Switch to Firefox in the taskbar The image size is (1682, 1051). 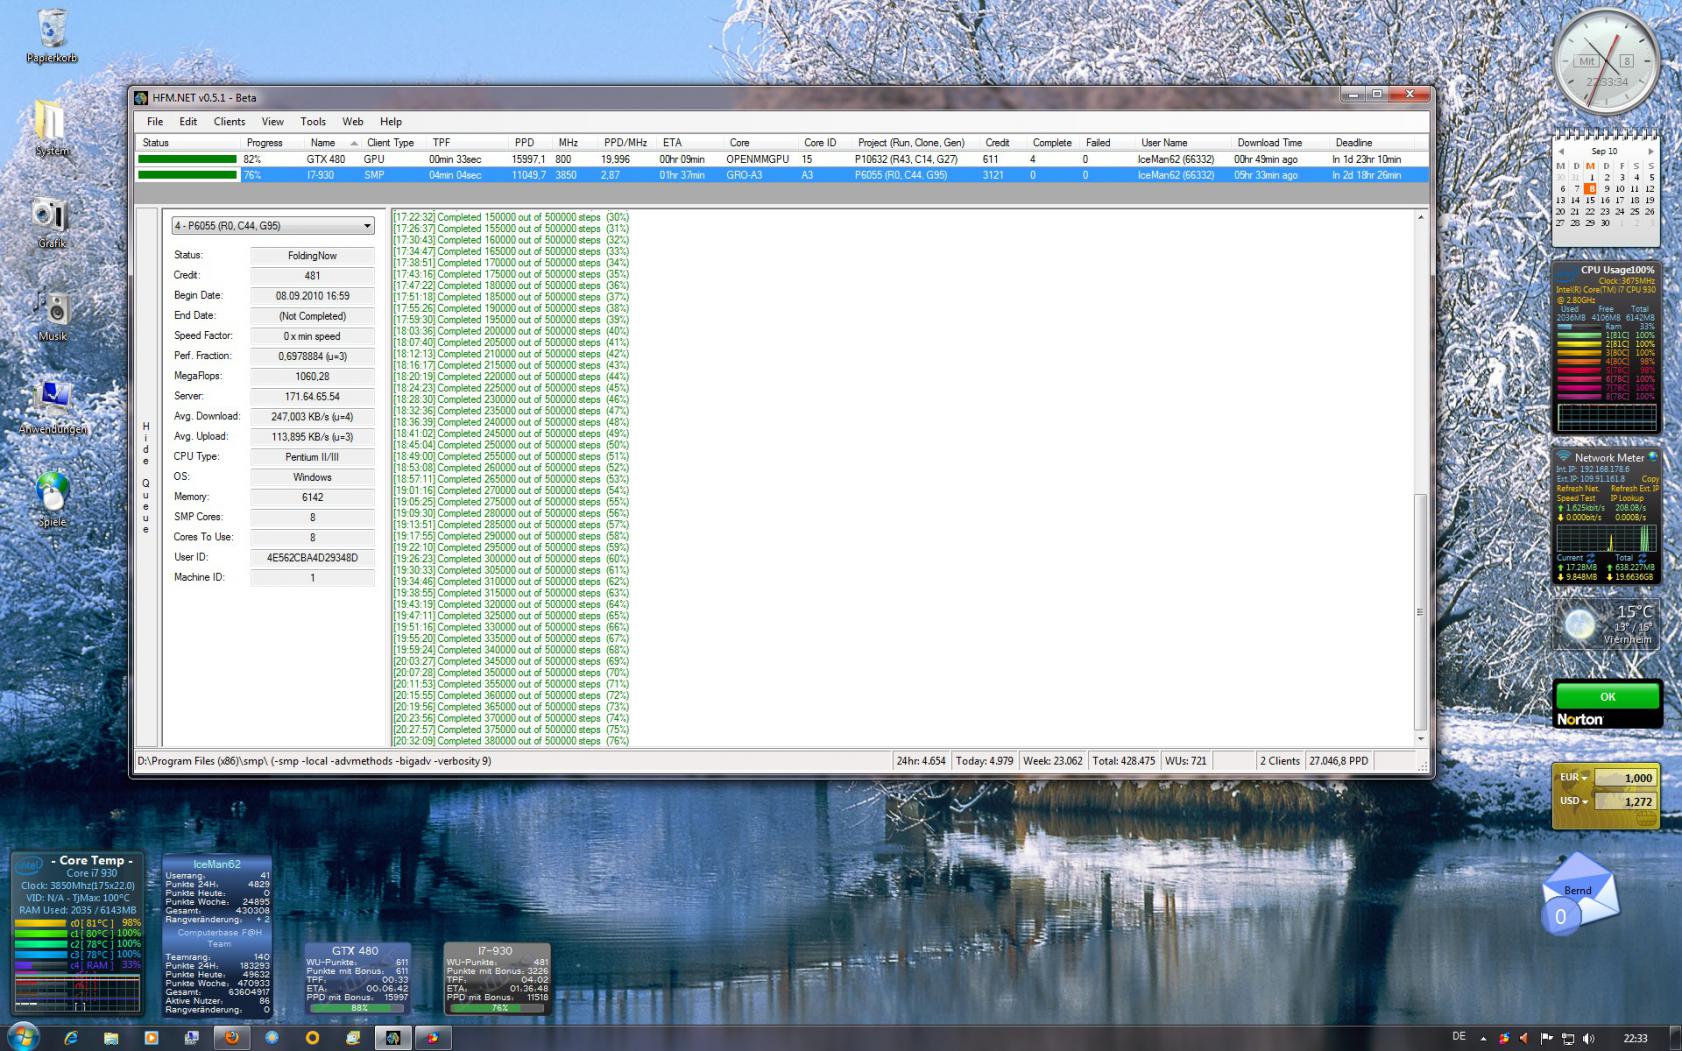point(231,1038)
